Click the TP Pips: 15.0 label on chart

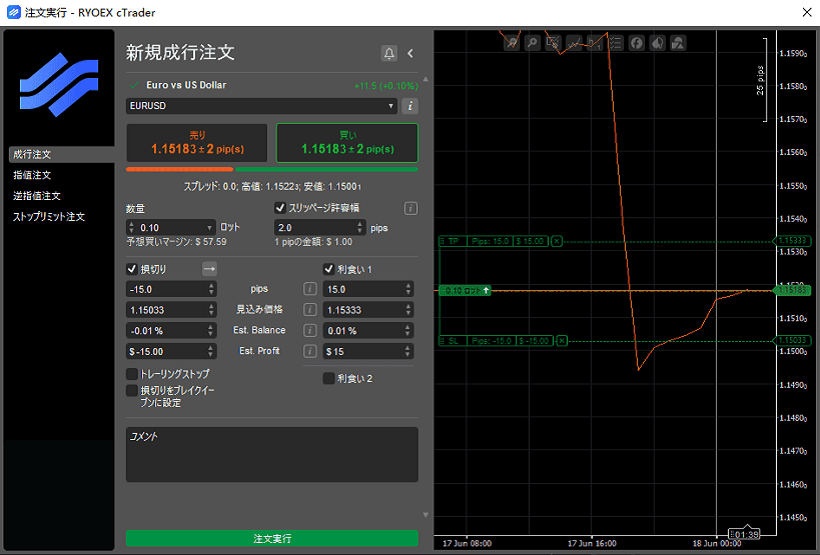(x=490, y=241)
